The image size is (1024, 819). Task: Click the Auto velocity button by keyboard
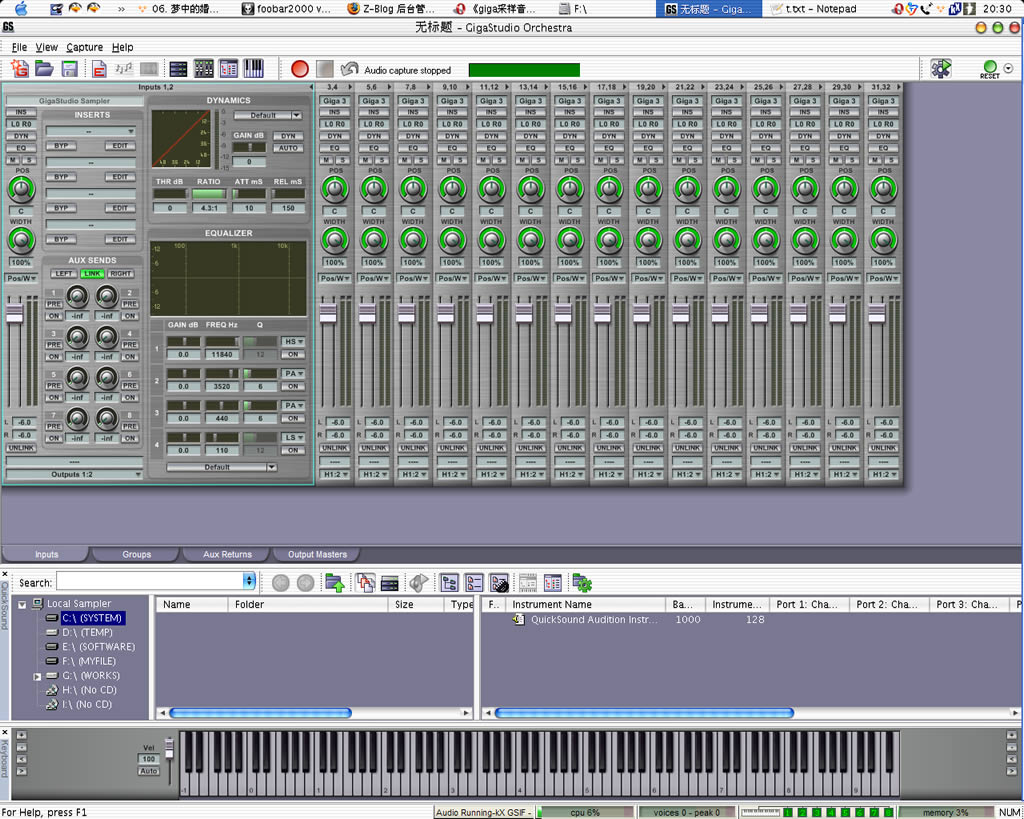(x=149, y=771)
